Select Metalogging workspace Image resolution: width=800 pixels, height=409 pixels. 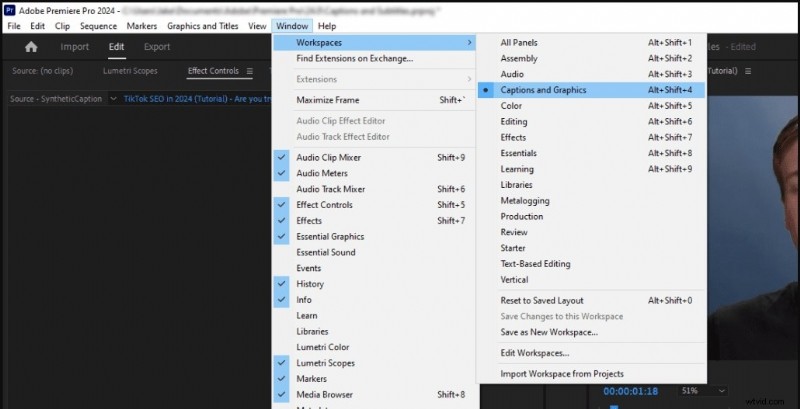click(591, 201)
